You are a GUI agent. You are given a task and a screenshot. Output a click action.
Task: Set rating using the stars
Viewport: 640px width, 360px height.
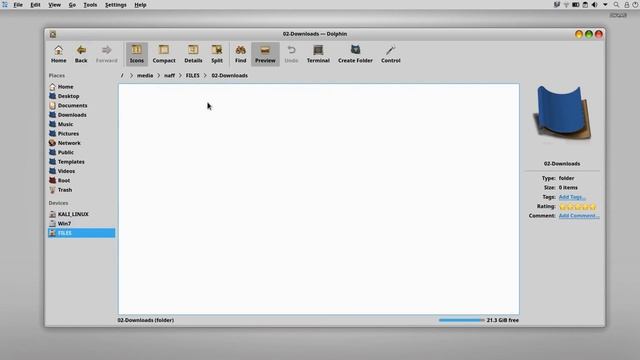click(x=578, y=207)
